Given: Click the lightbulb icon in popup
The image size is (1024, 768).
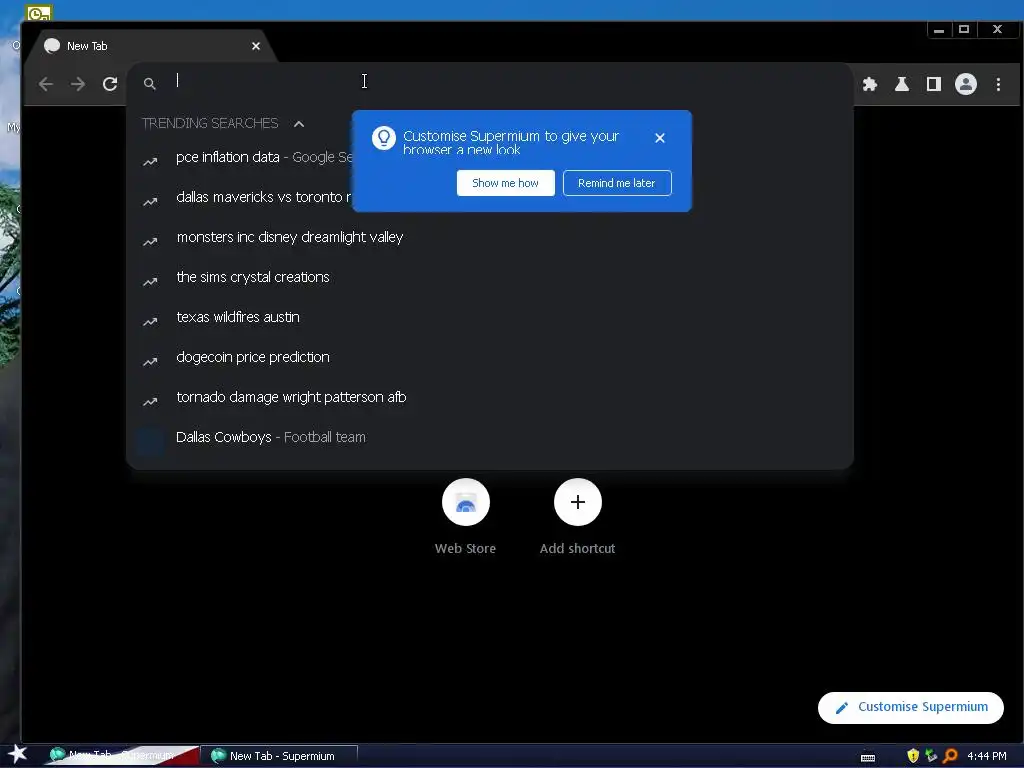Looking at the screenshot, I should pos(384,138).
